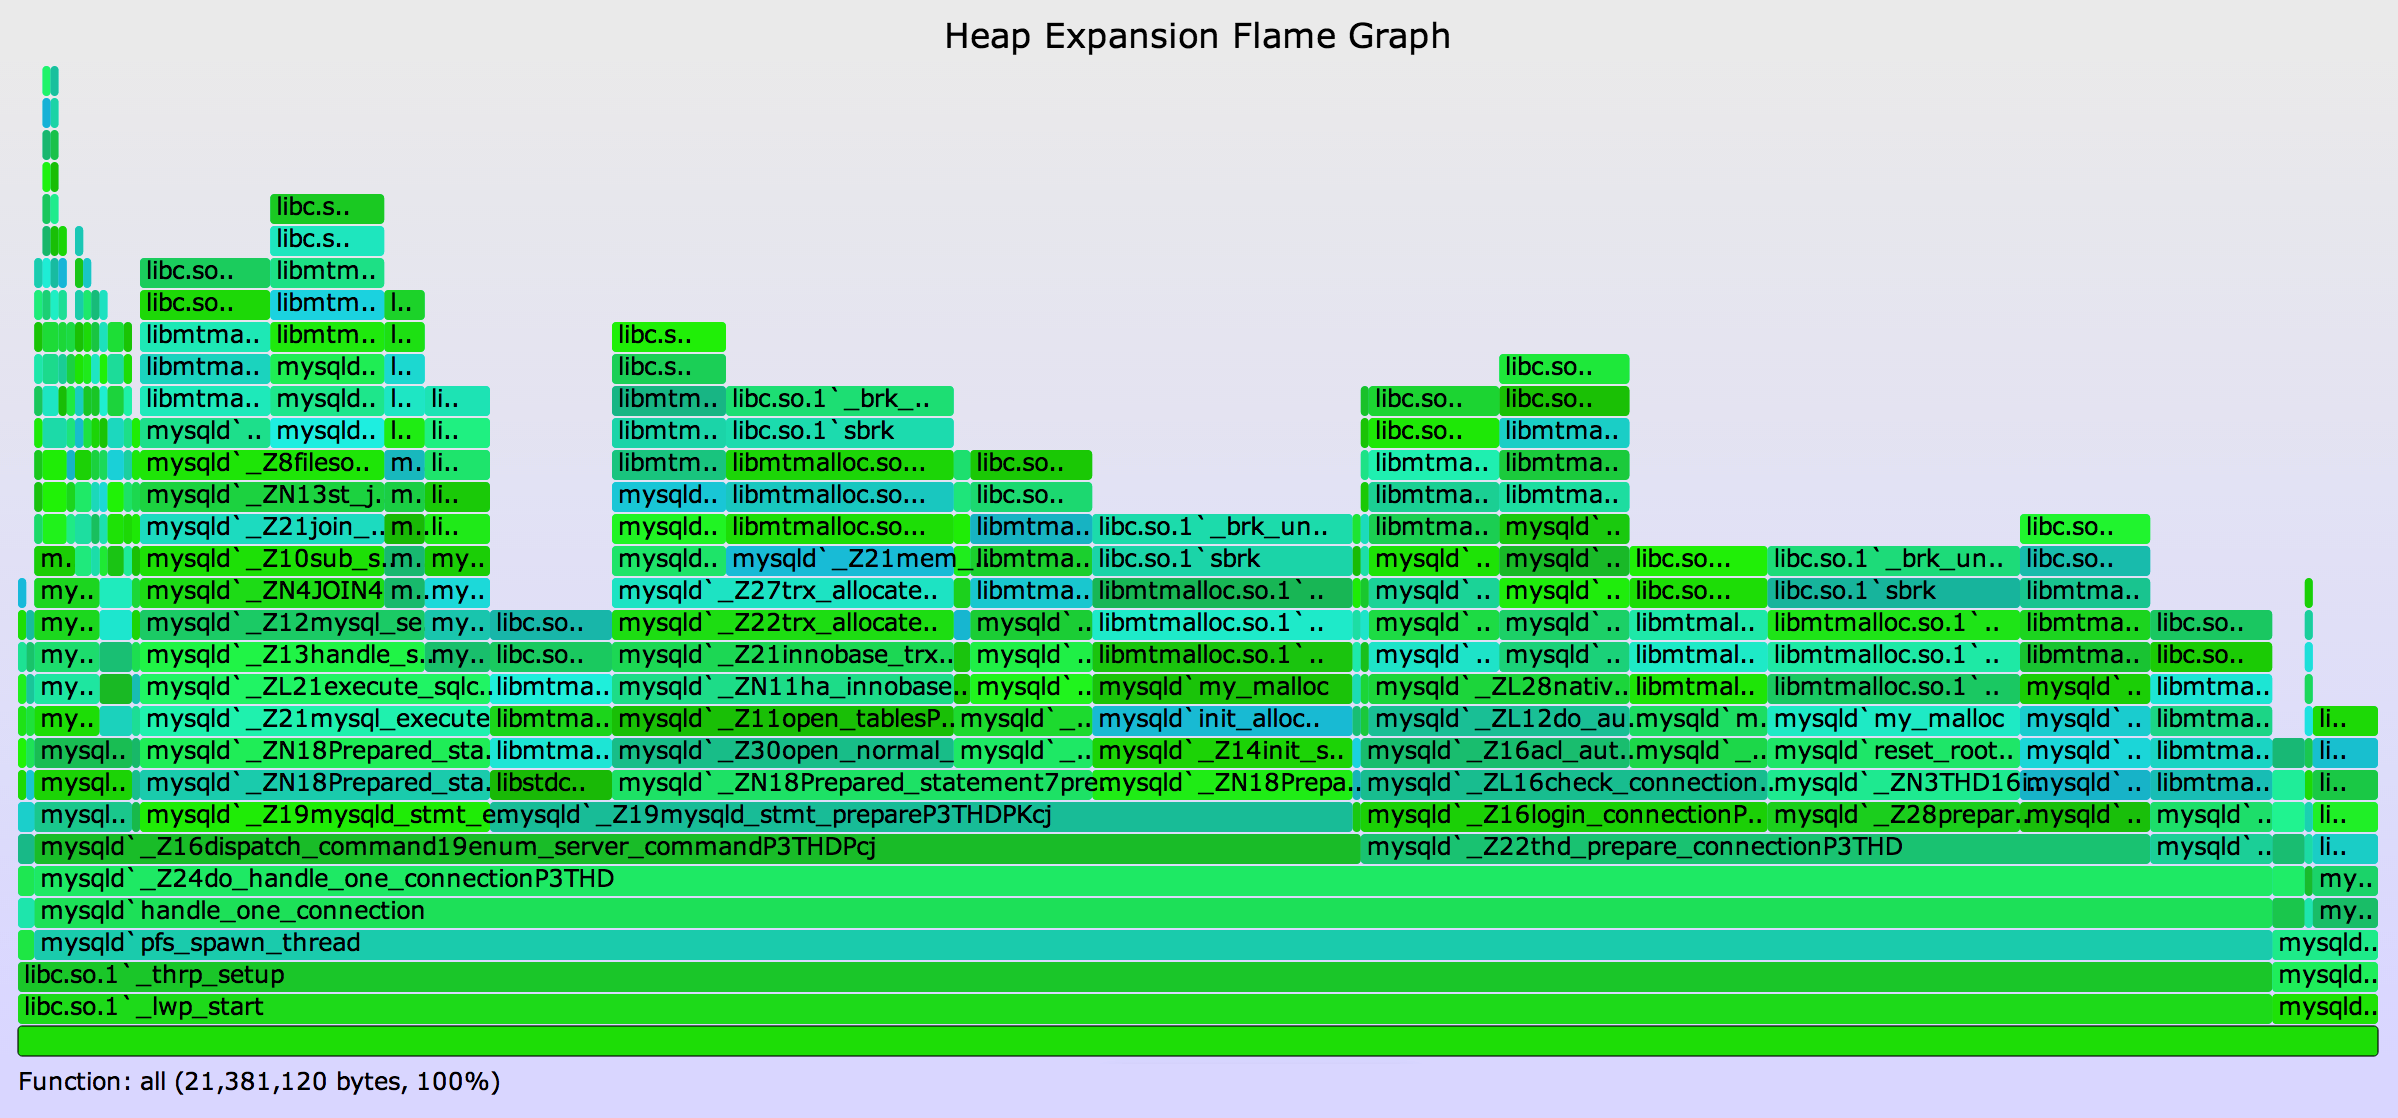Screen dimensions: 2398x1118
Task: Click the wide _Z19mysqld_stmt_prepareP3THDPKcj frame
Action: [920, 815]
